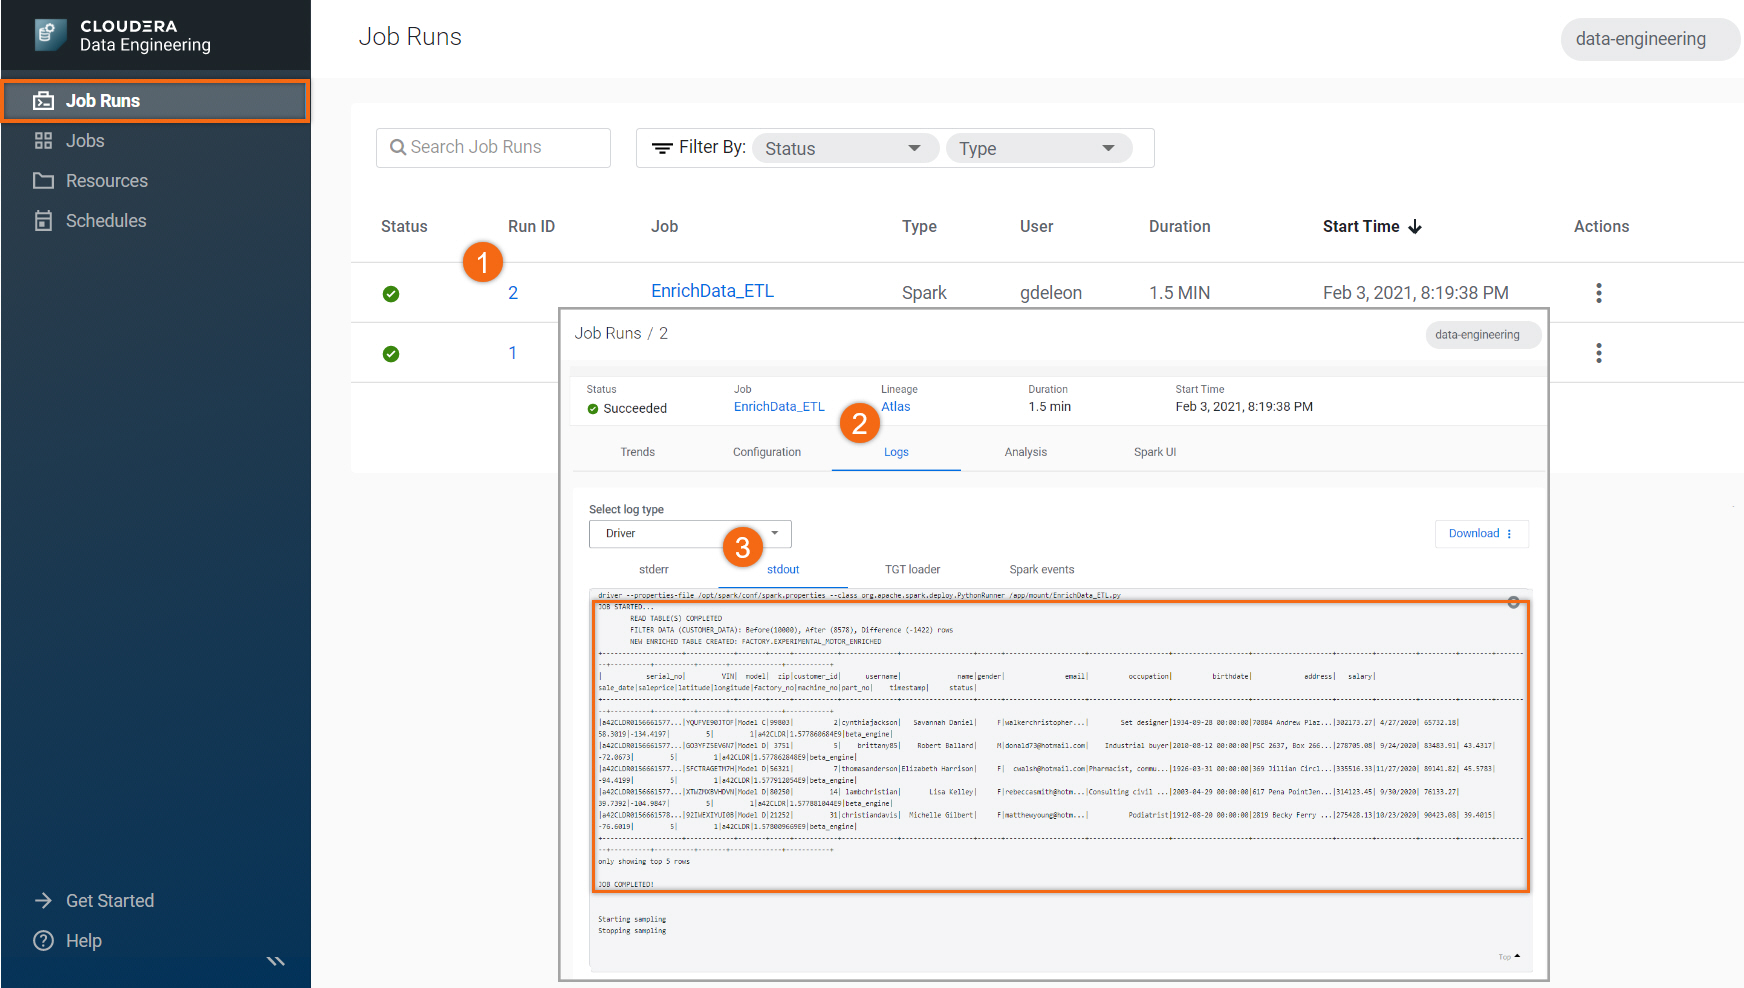Click the Get Started arrow icon
Viewport: 1744px width, 988px height.
43,900
